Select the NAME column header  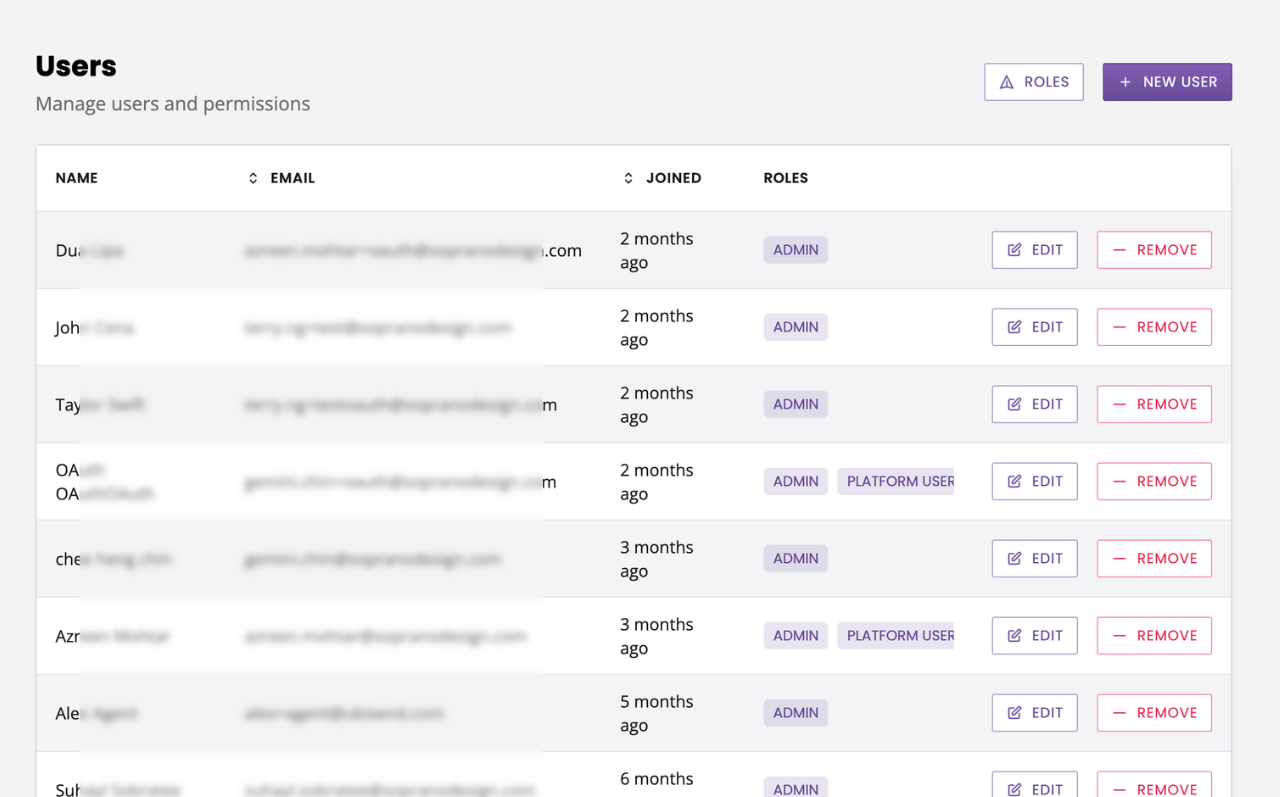pos(77,177)
